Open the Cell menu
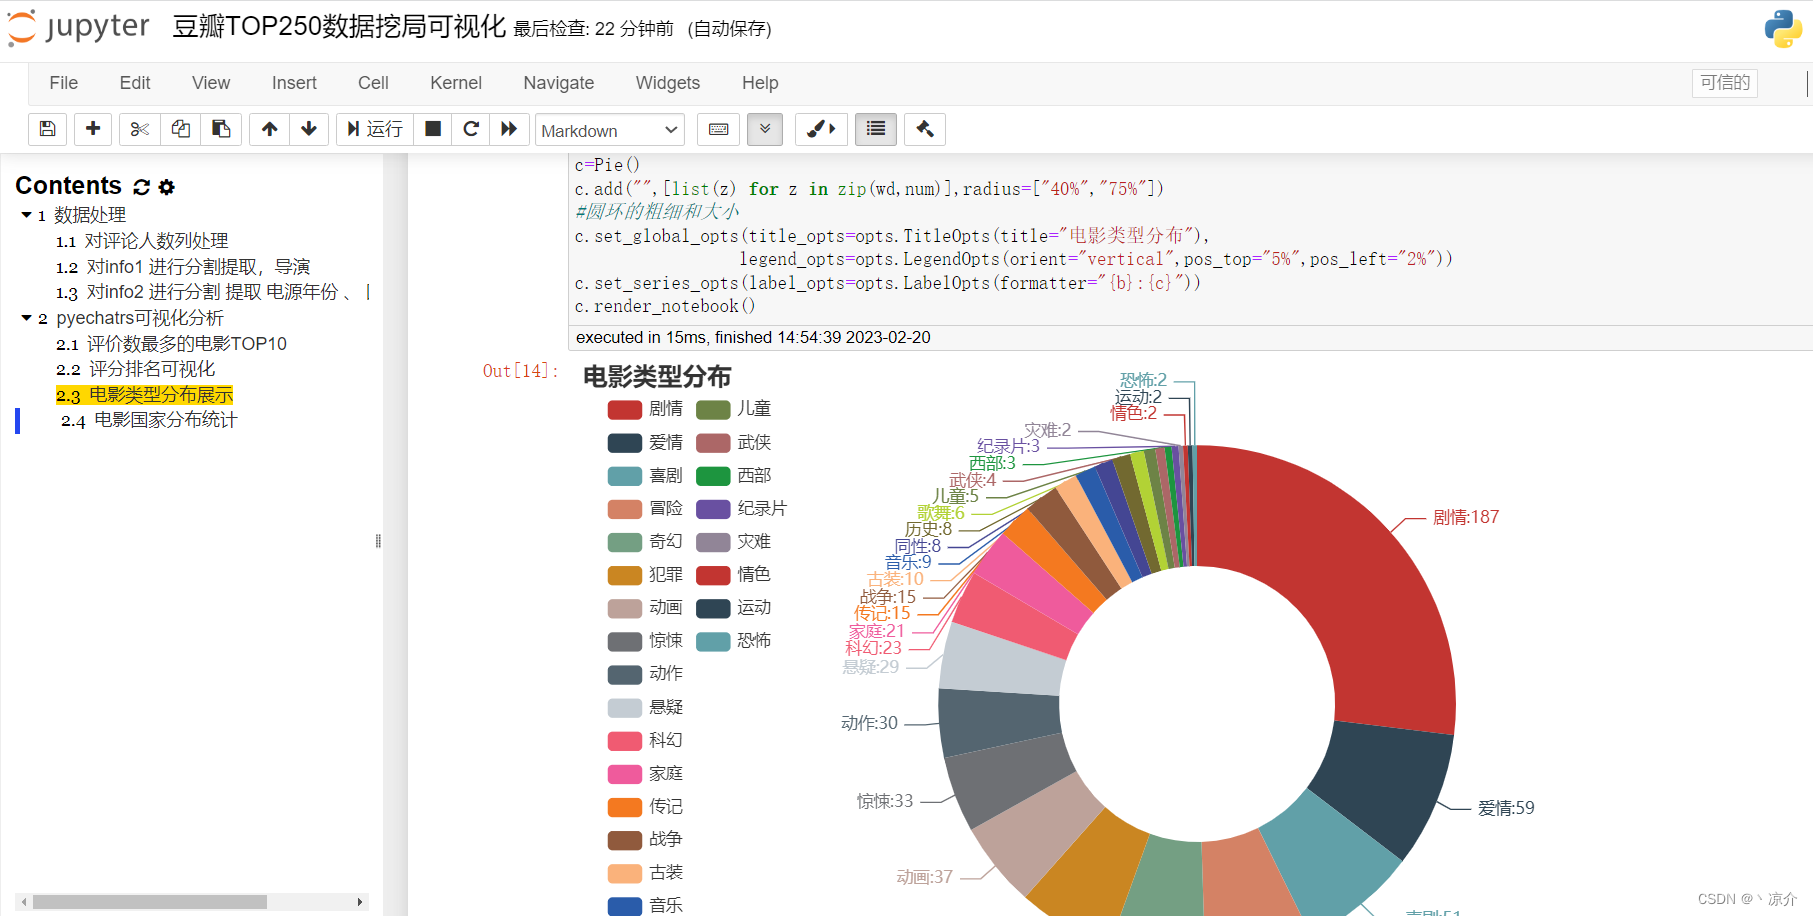 [x=373, y=83]
